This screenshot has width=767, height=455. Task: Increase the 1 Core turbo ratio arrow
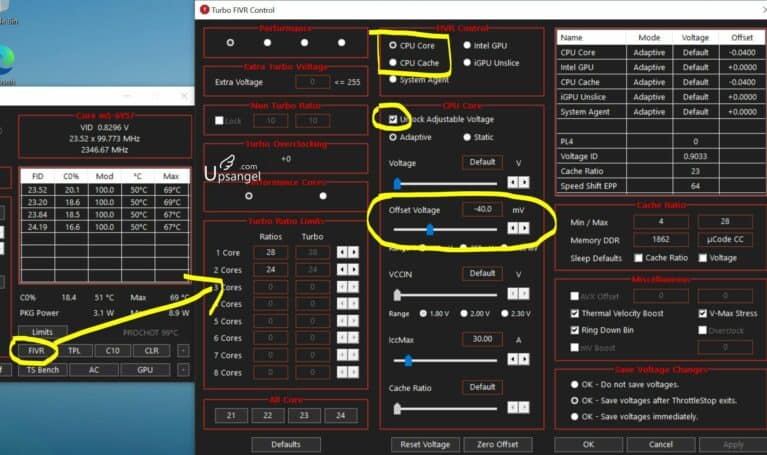coord(353,253)
